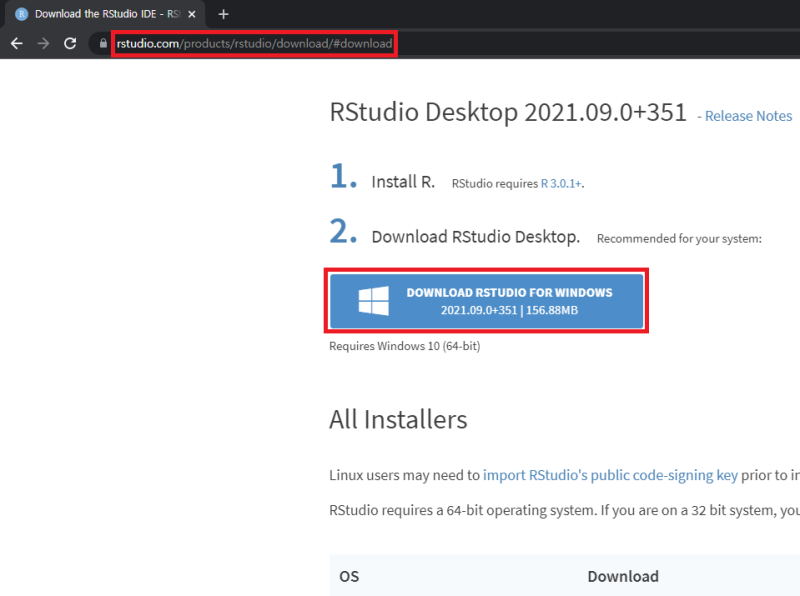Click the 'All Installers' heading
The height and width of the screenshot is (596, 800).
398,420
